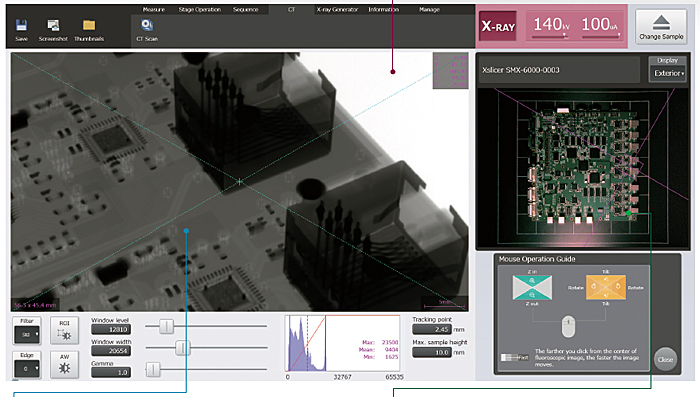Image resolution: width=700 pixels, height=397 pixels.
Task: Close the Mouse Operation Guide
Action: 665,359
